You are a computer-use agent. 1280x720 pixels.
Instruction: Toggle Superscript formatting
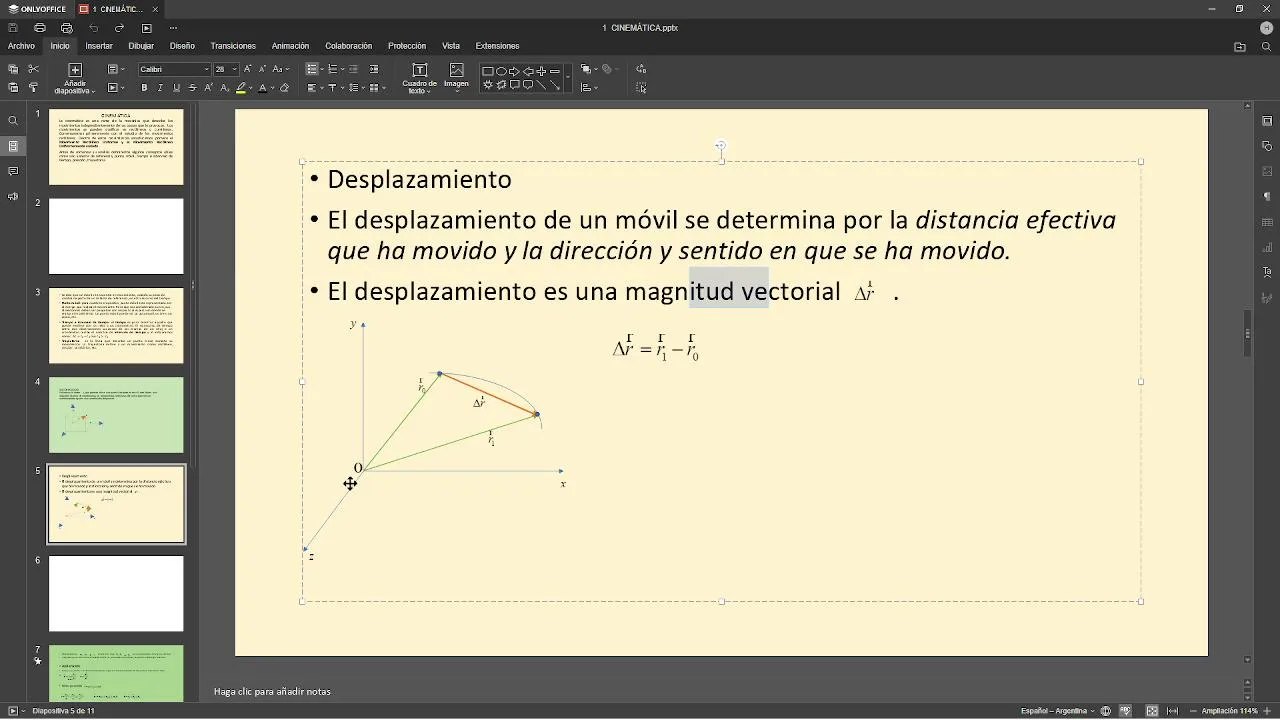point(208,88)
